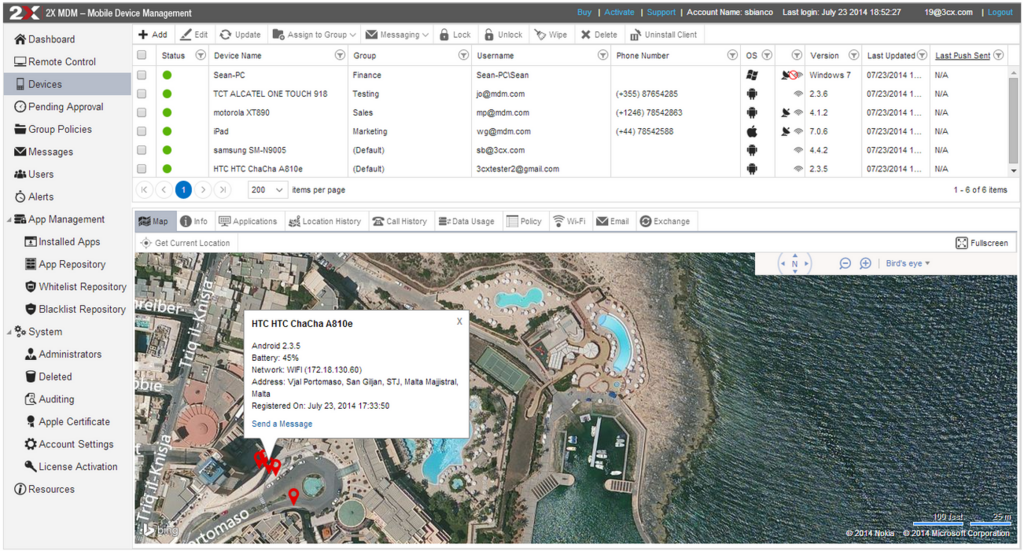Open Assign to Group dropdown
1024x551 pixels.
click(314, 35)
